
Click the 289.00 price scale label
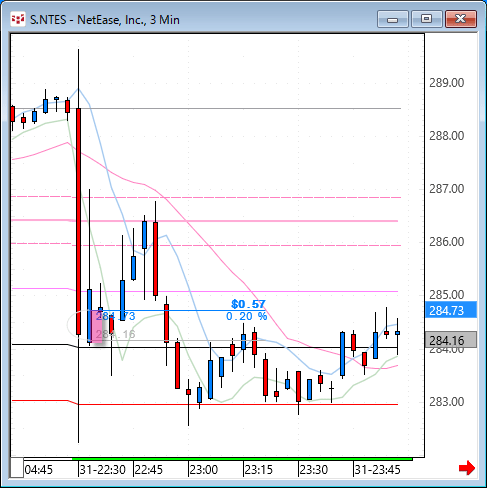(x=446, y=83)
